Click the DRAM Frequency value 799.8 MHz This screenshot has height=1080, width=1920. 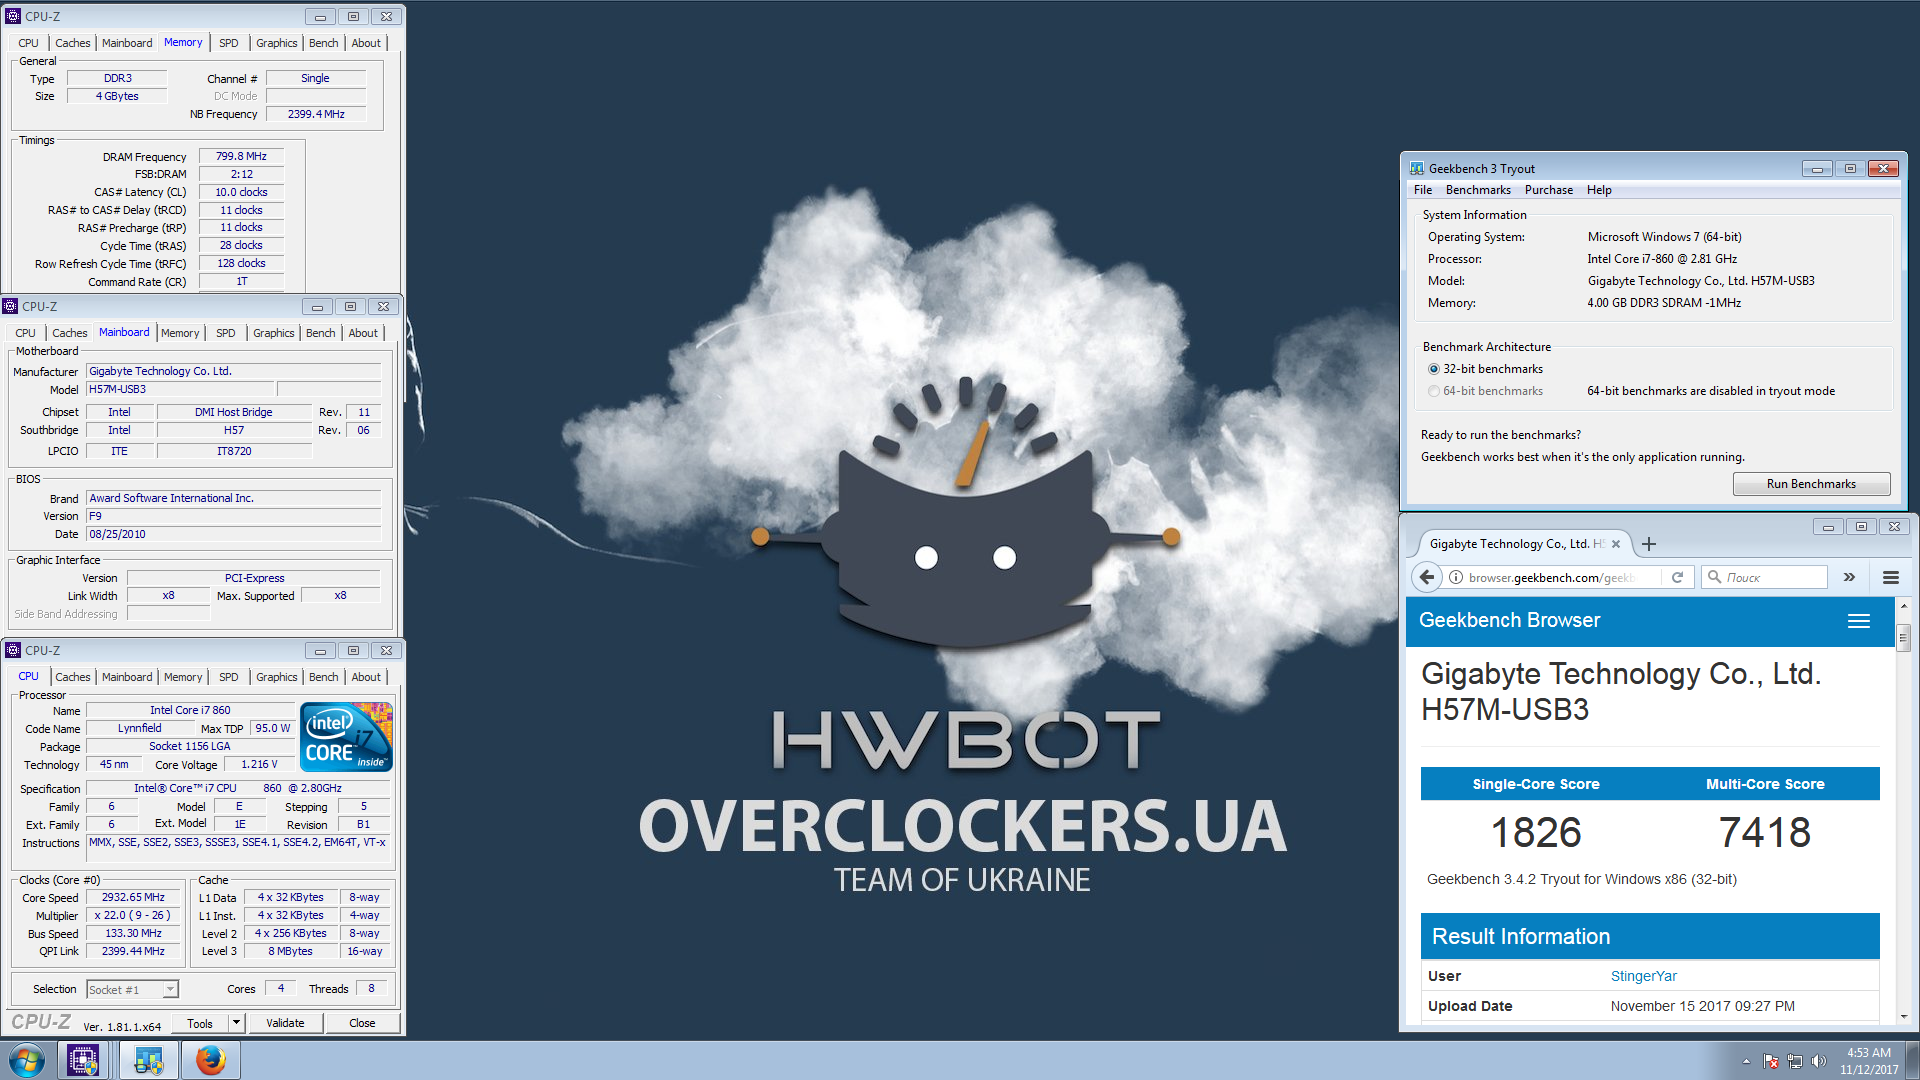pos(241,156)
